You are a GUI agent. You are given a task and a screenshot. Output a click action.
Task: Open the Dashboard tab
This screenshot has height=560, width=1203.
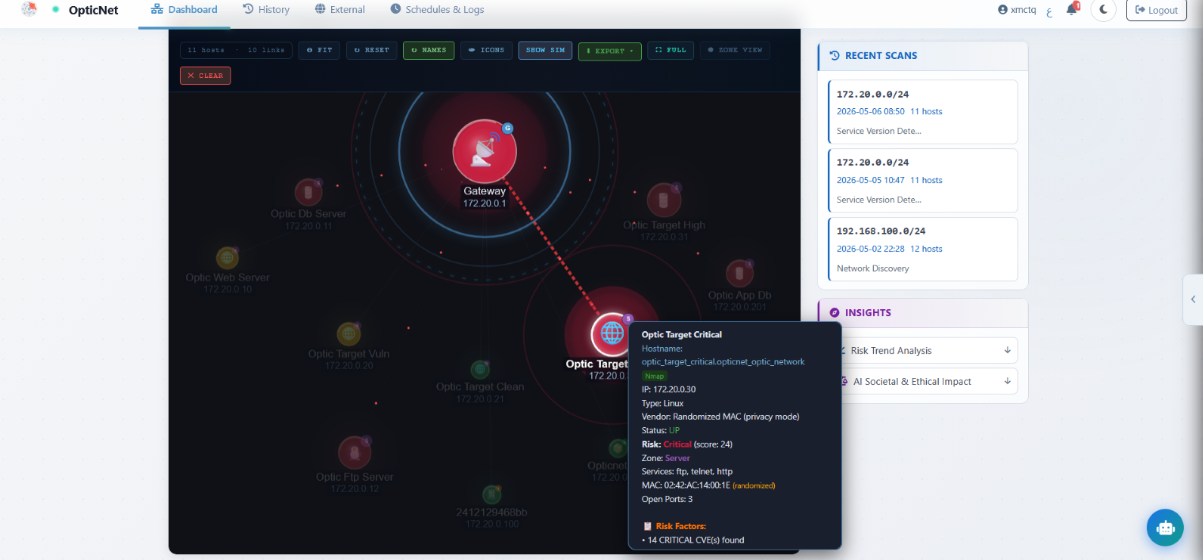(x=184, y=10)
